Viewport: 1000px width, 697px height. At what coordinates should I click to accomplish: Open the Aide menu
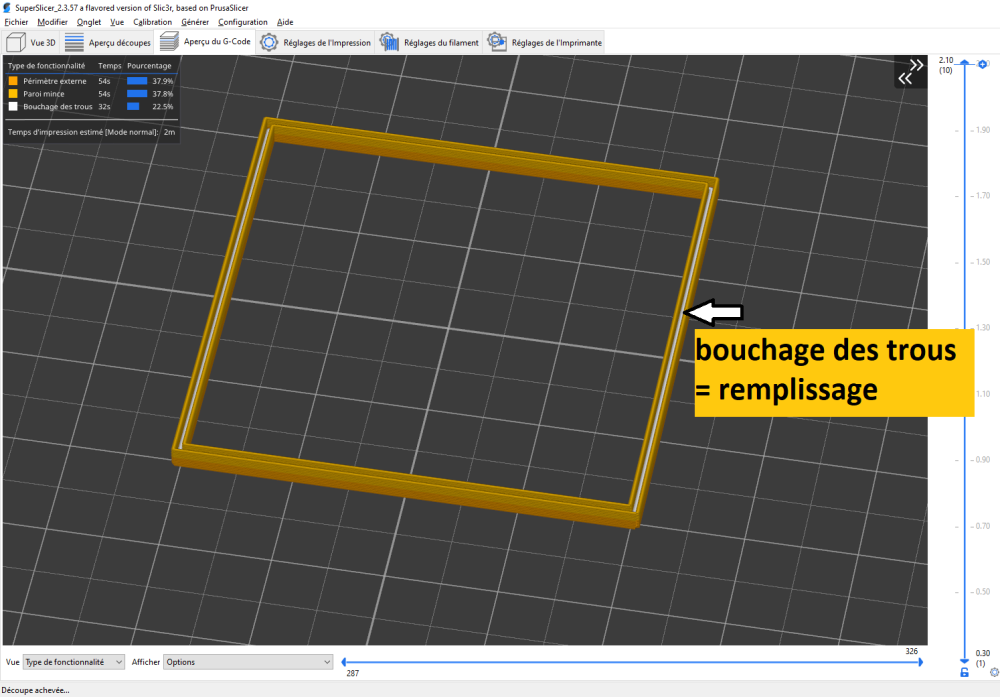pos(285,22)
